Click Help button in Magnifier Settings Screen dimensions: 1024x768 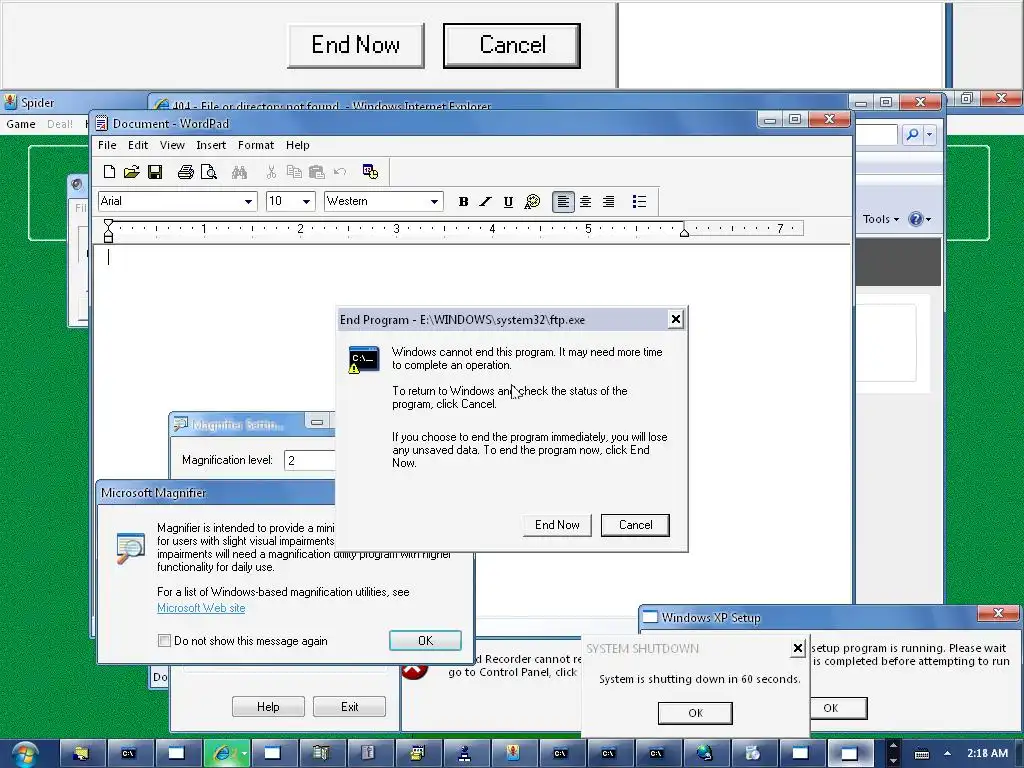pos(268,707)
